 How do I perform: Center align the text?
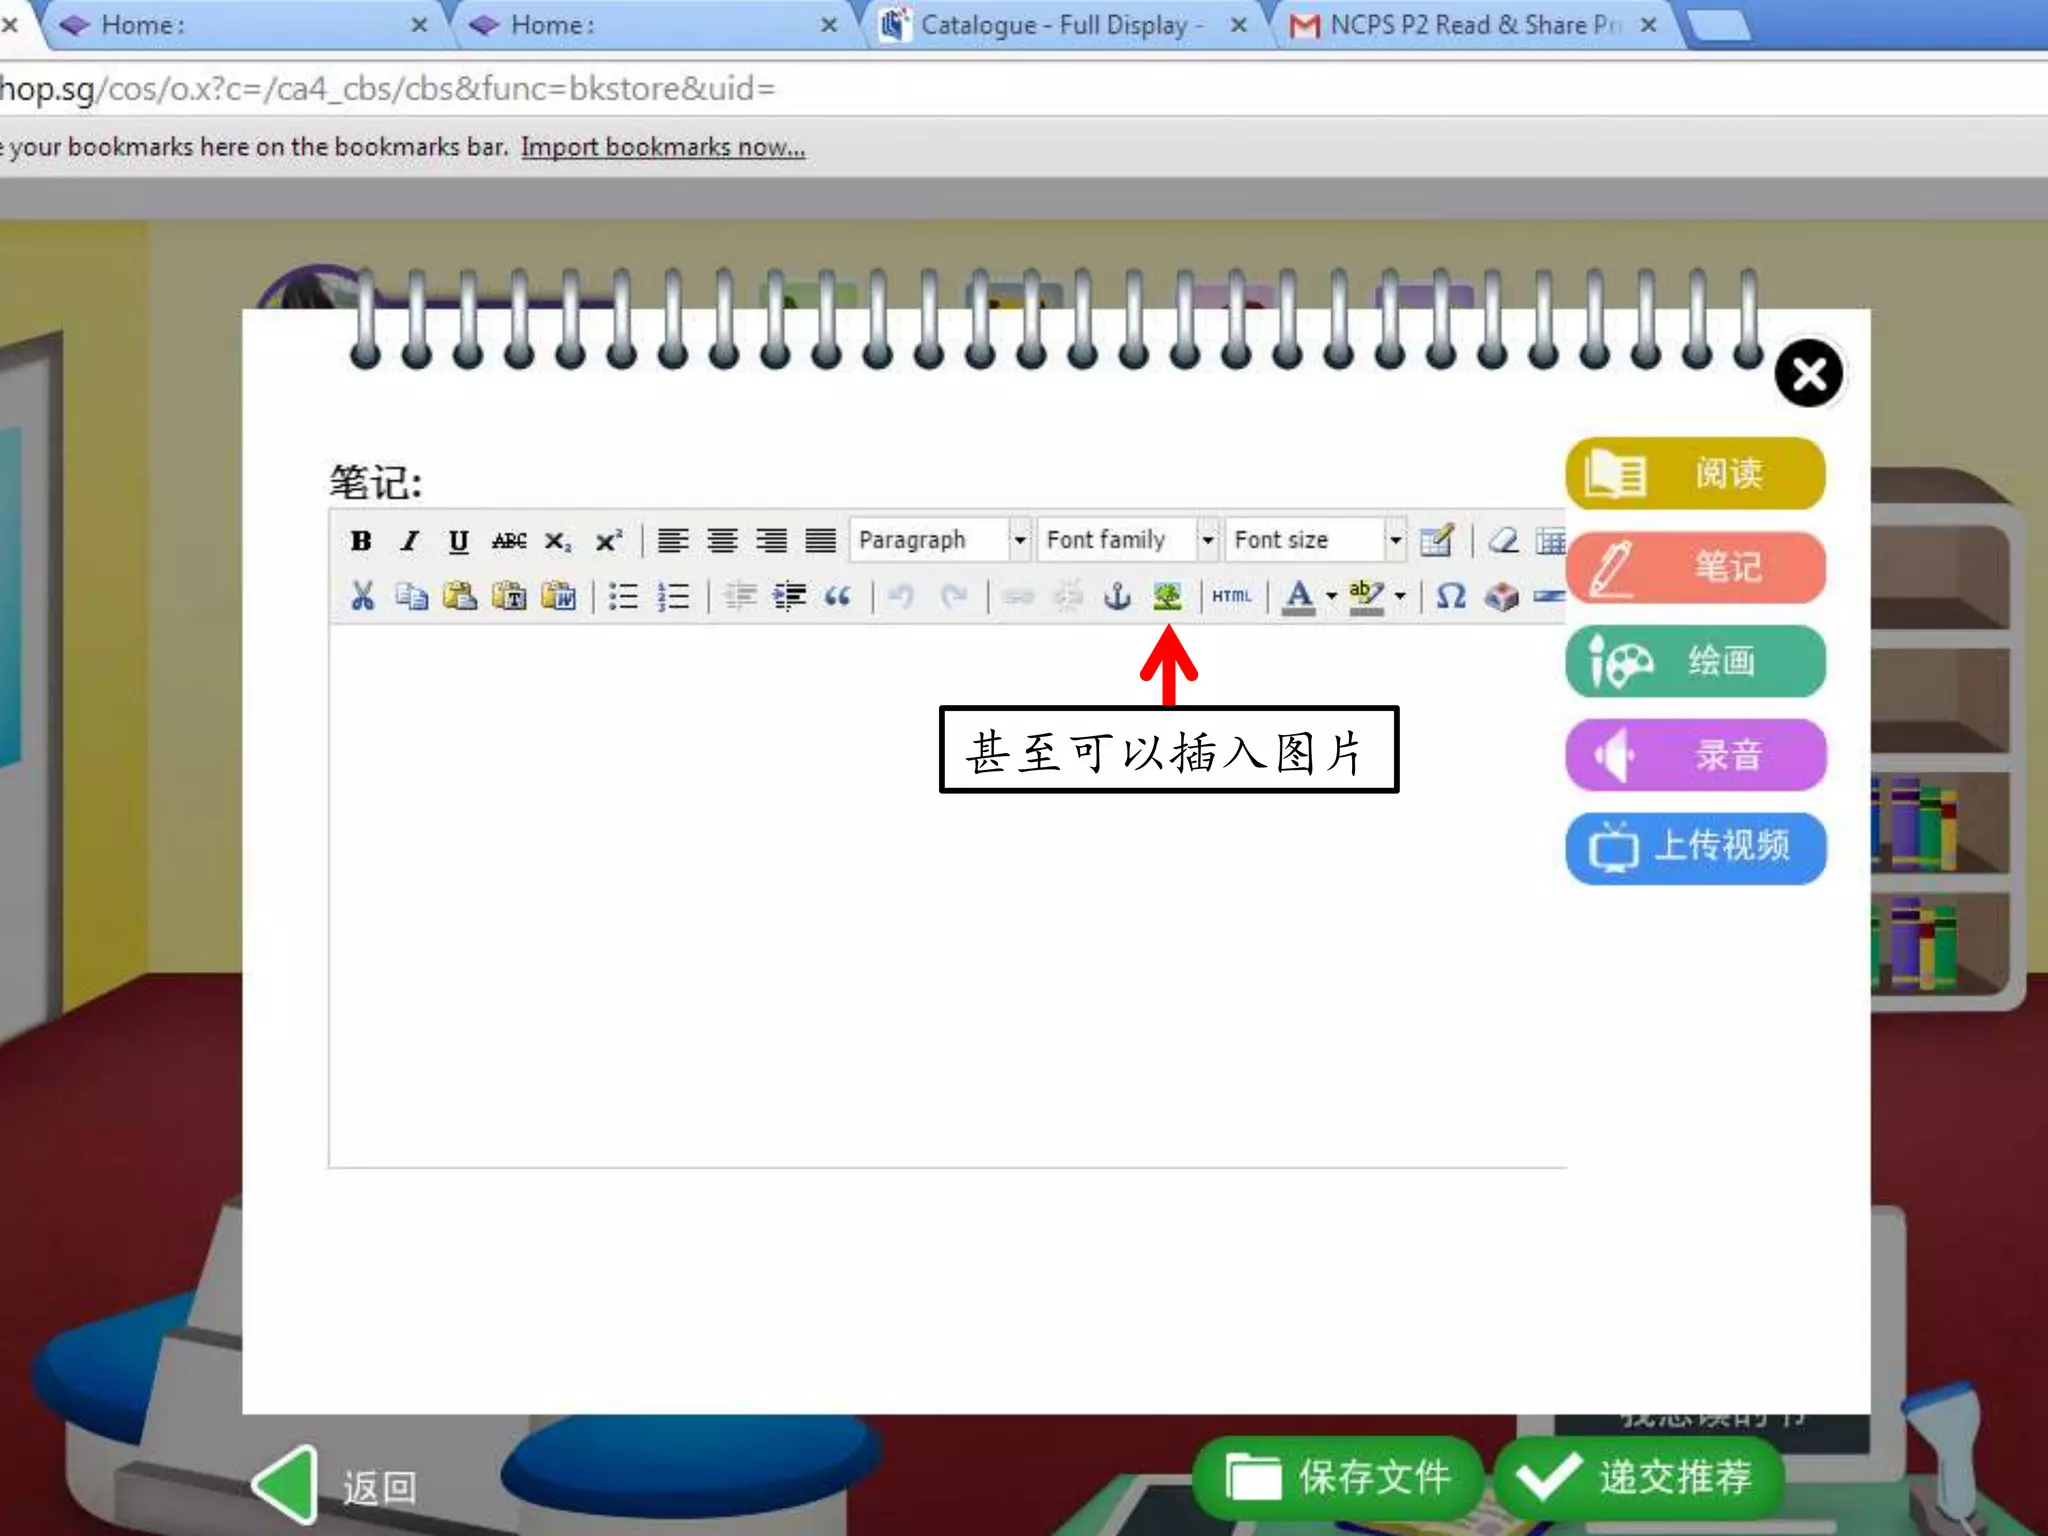click(722, 541)
